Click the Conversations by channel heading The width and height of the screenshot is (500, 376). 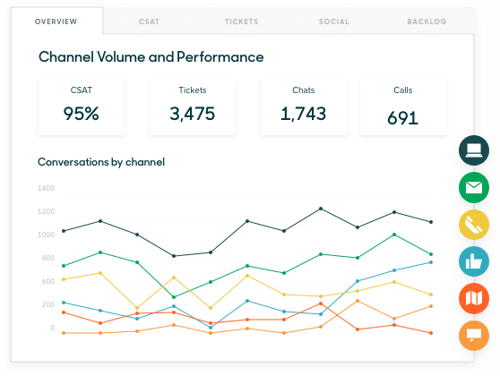[101, 162]
